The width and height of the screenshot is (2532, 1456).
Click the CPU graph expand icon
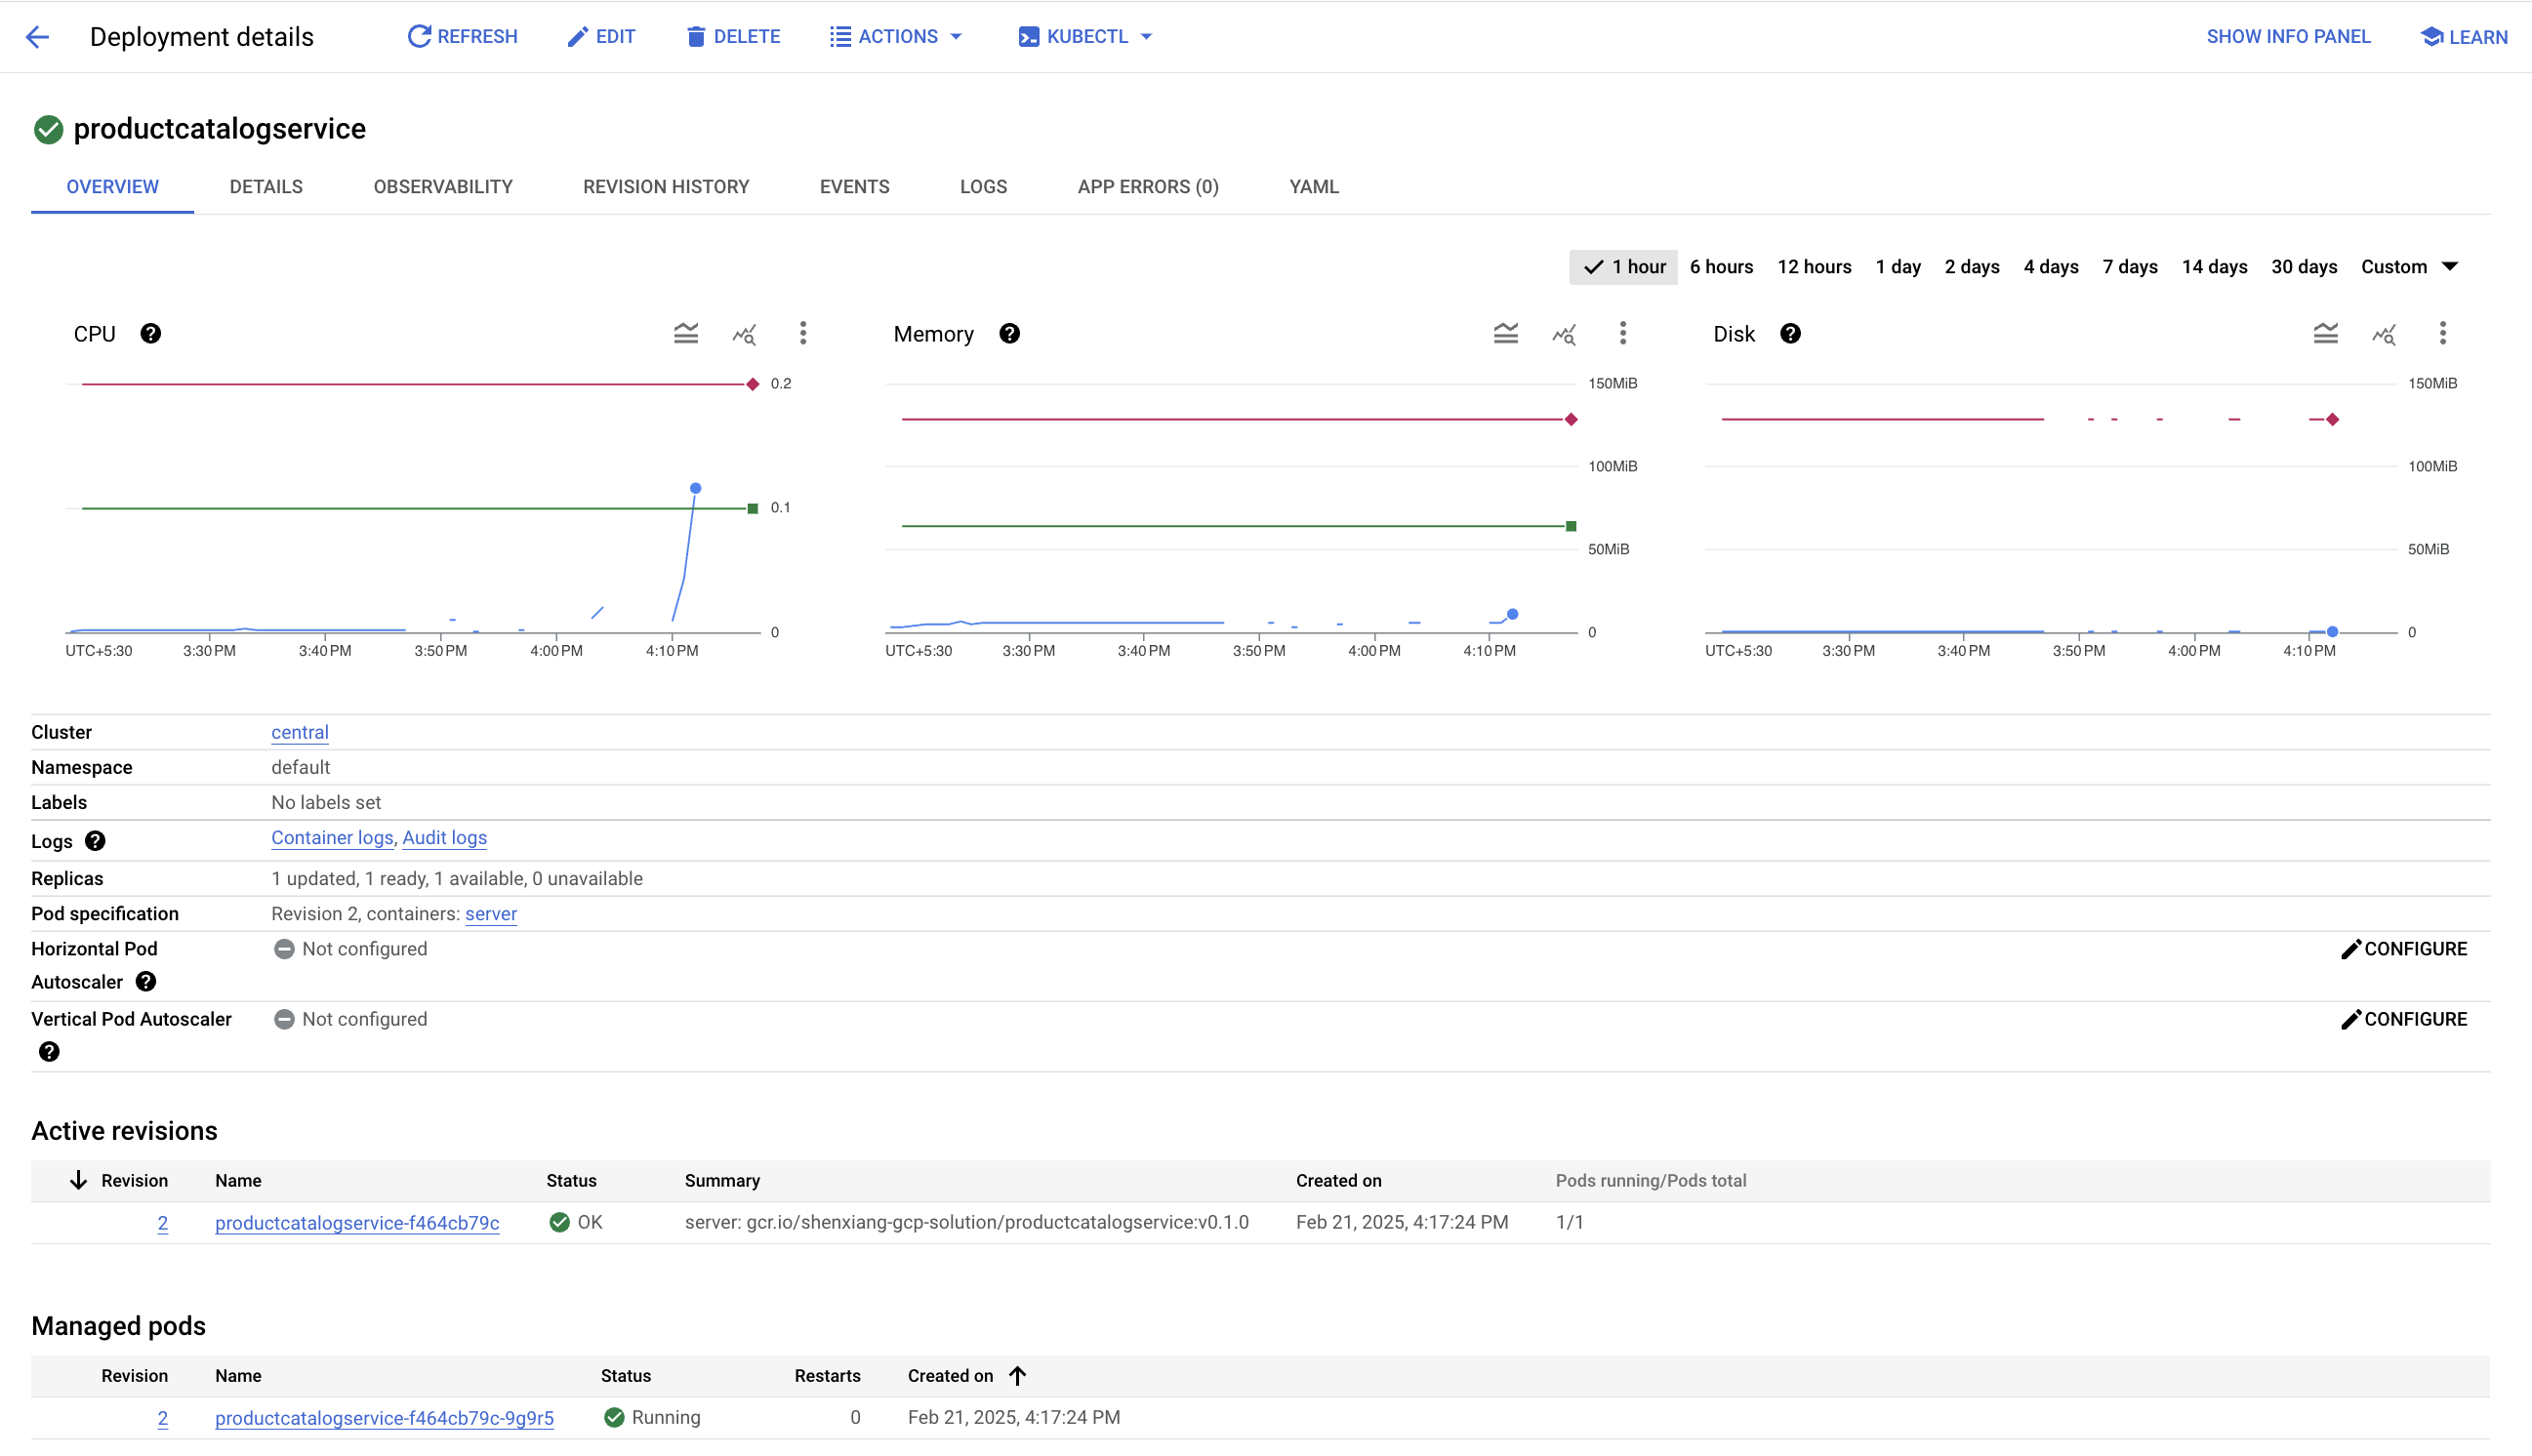[x=687, y=334]
